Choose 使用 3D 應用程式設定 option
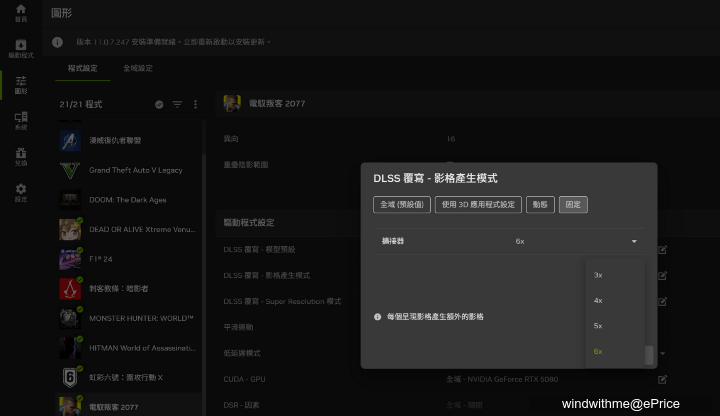This screenshot has width=720, height=416. pyautogui.click(x=478, y=205)
